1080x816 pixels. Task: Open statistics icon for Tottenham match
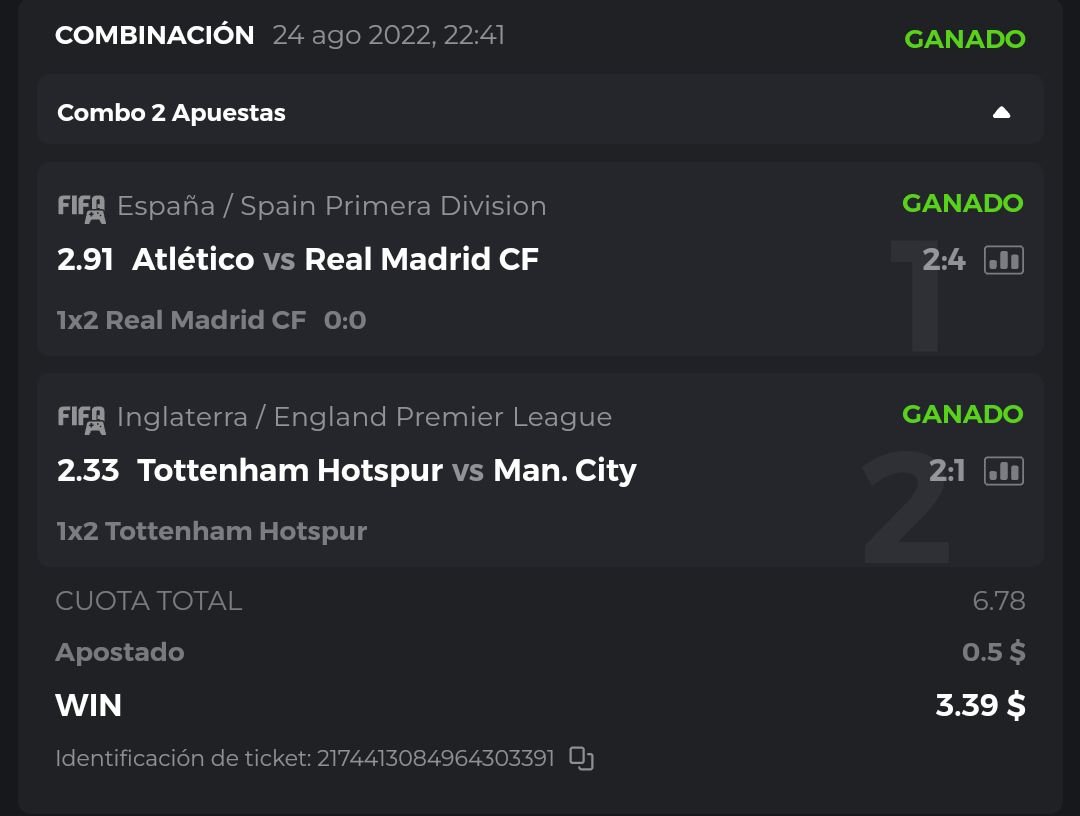pyautogui.click(x=1003, y=471)
